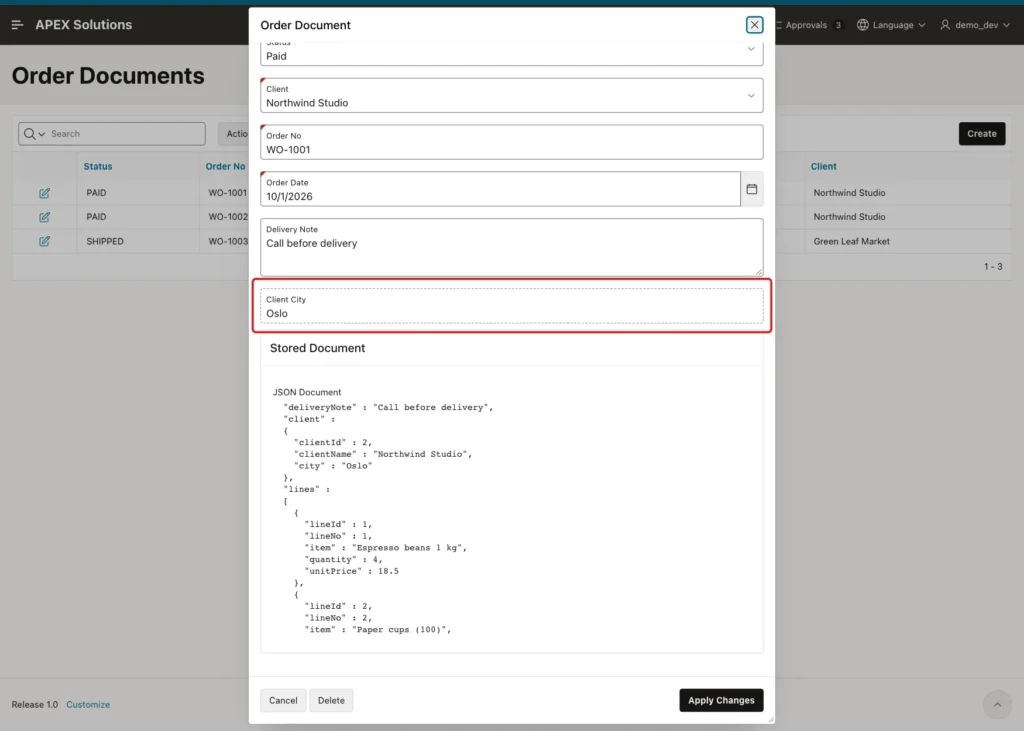Viewport: 1024px width, 731px height.
Task: Grab the Delivery Note resize handle
Action: pos(759,271)
